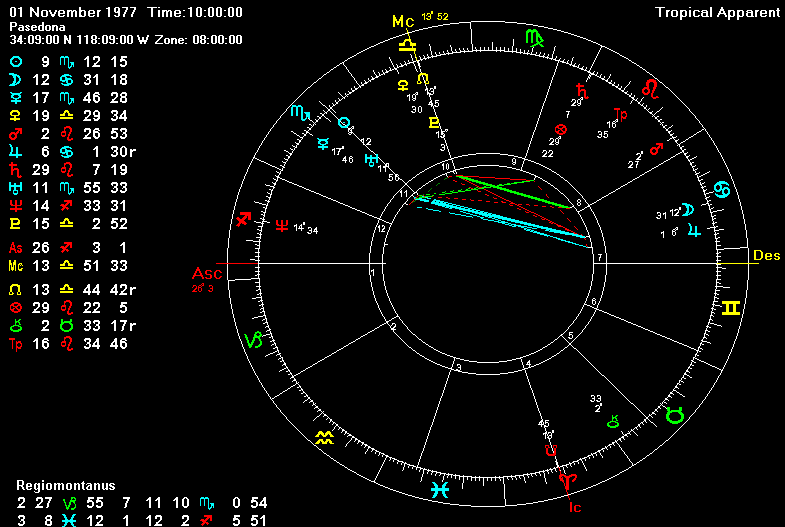Click the Jupiter glyph inside the chart wheel
785x527 pixels.
click(x=694, y=230)
